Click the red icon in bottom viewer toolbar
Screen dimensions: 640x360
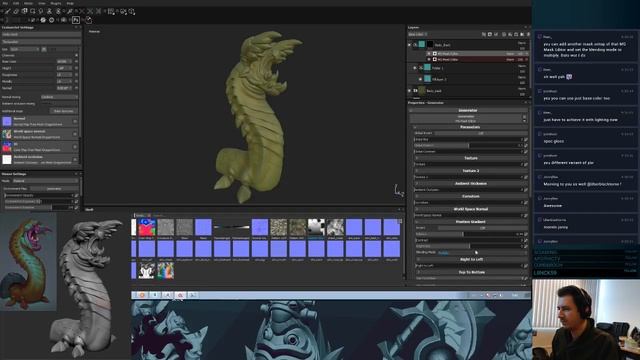180,295
